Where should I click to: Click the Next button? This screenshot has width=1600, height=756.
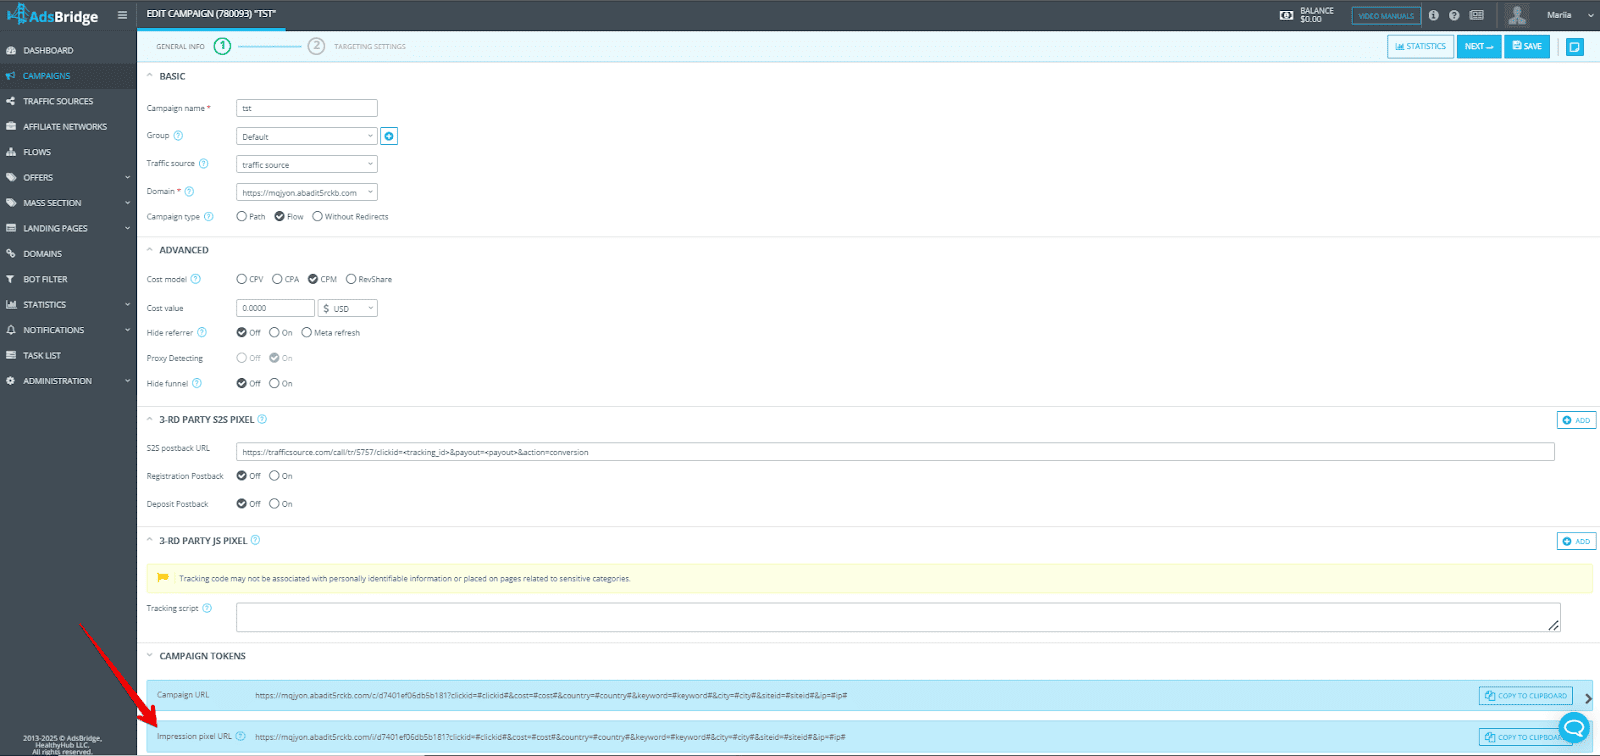point(1479,46)
